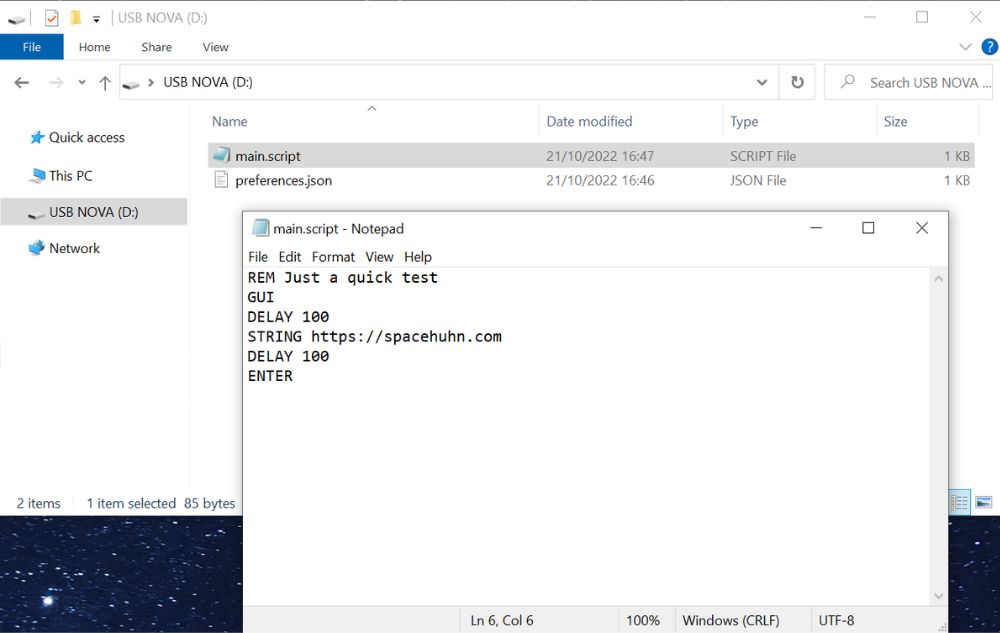Click the Search USB NOVA field

(909, 82)
